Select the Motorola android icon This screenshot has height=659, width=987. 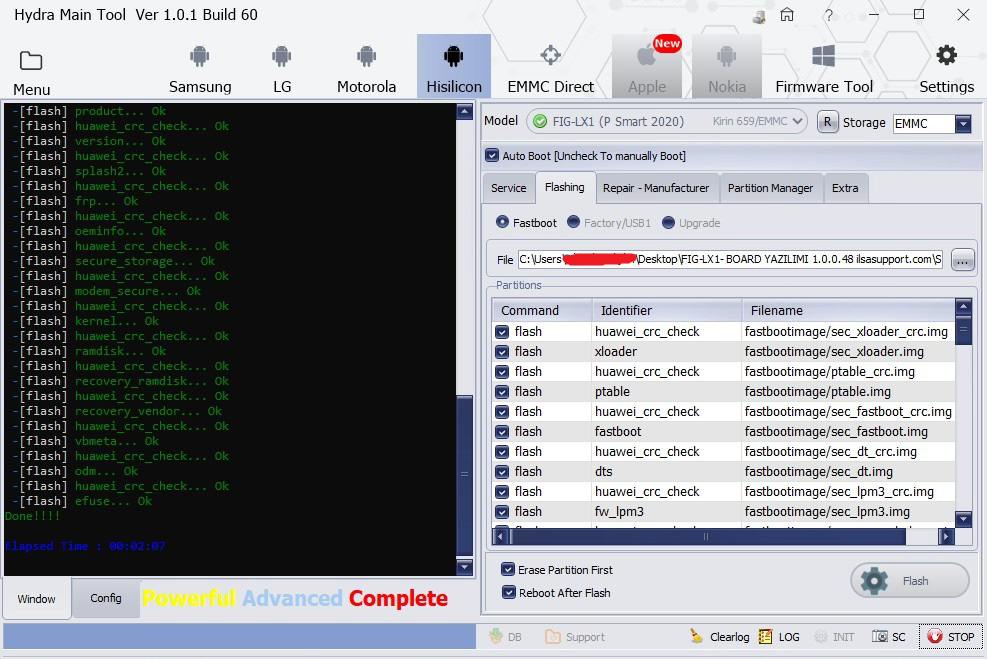[366, 57]
